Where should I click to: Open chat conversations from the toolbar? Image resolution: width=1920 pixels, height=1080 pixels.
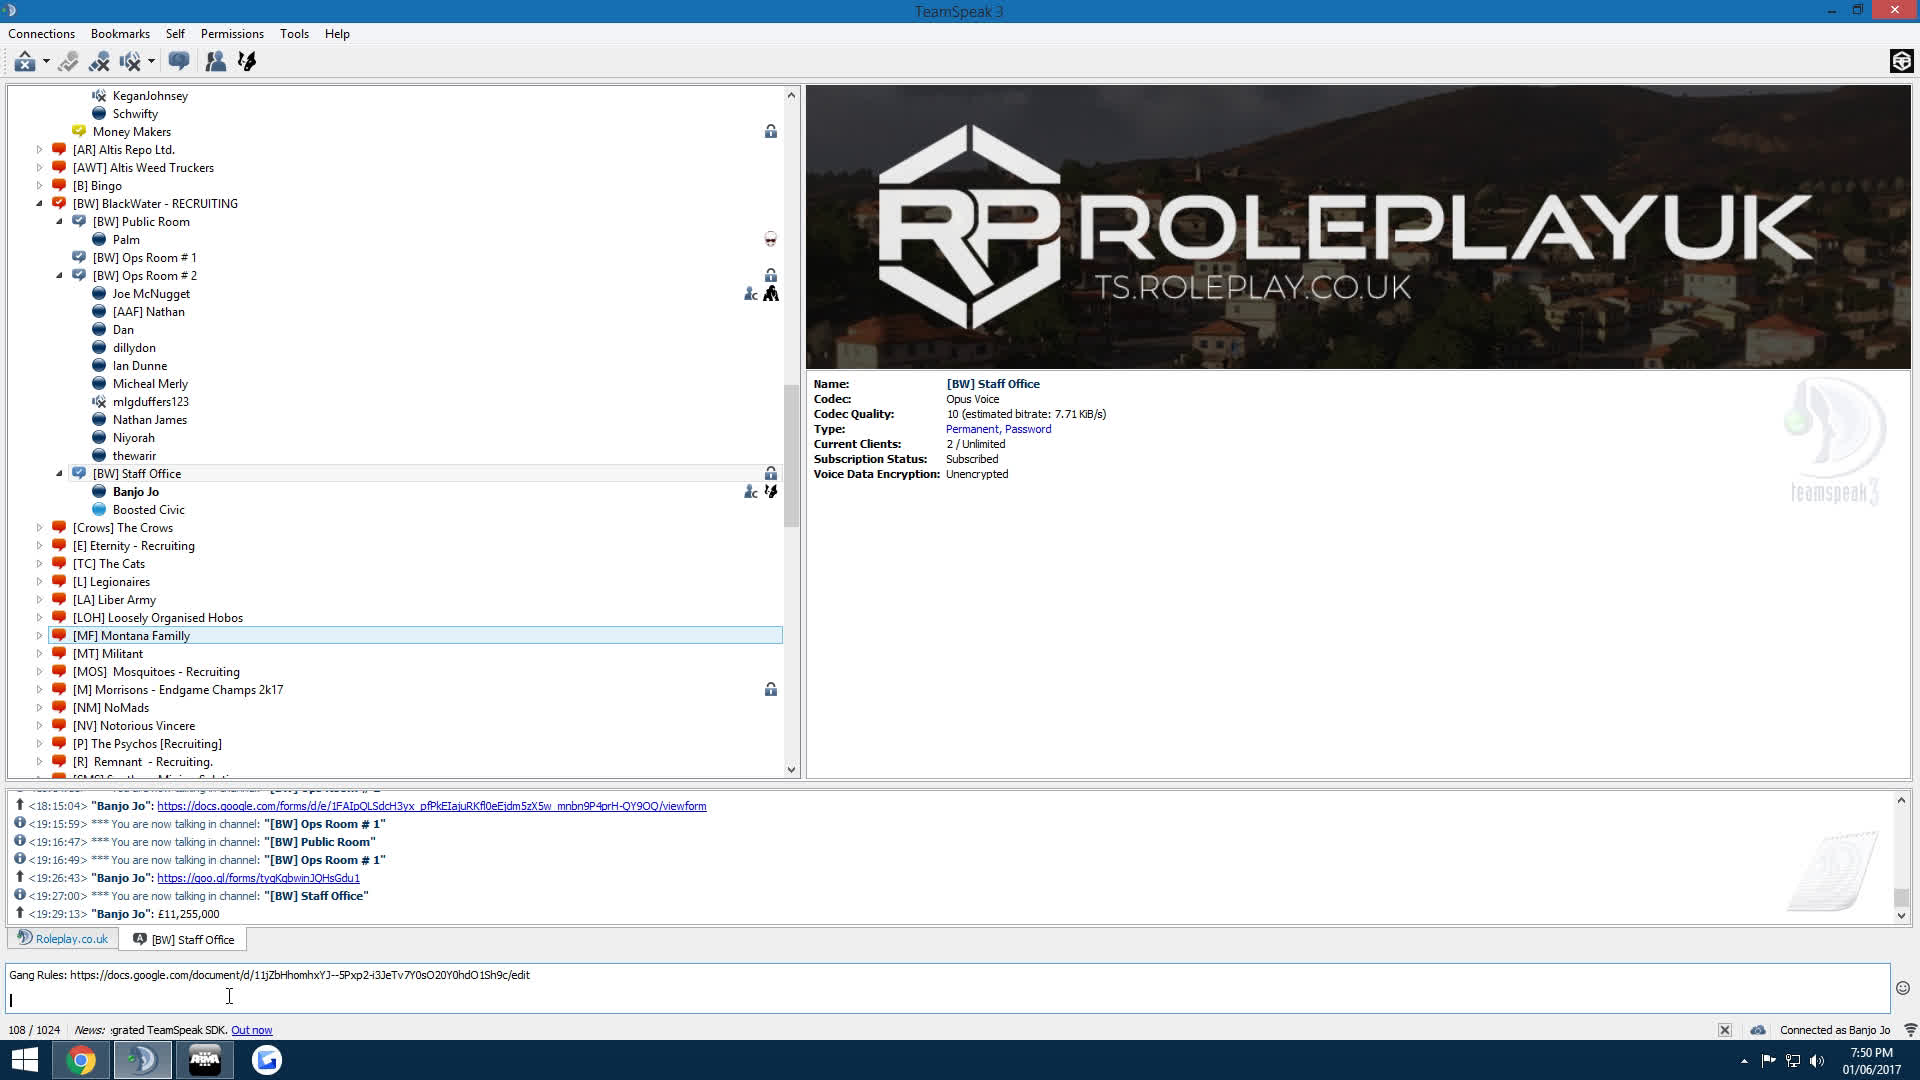[x=179, y=61]
